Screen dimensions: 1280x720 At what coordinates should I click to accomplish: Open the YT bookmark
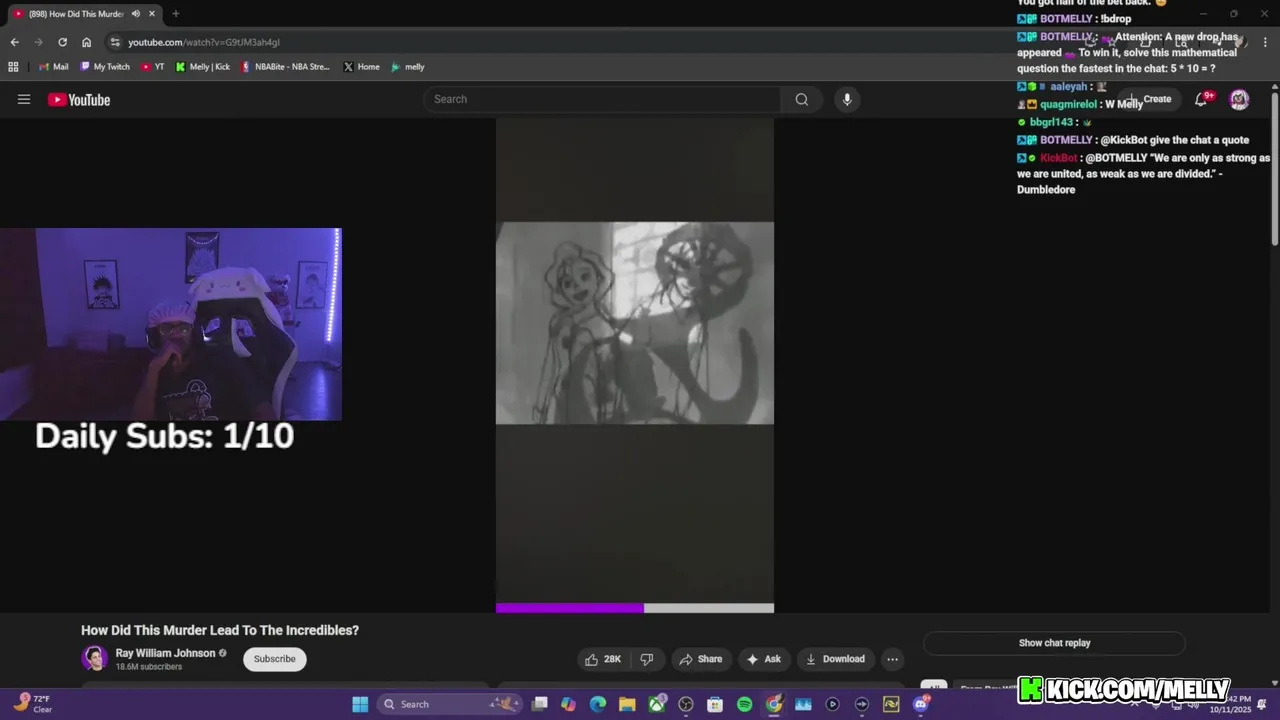point(153,67)
